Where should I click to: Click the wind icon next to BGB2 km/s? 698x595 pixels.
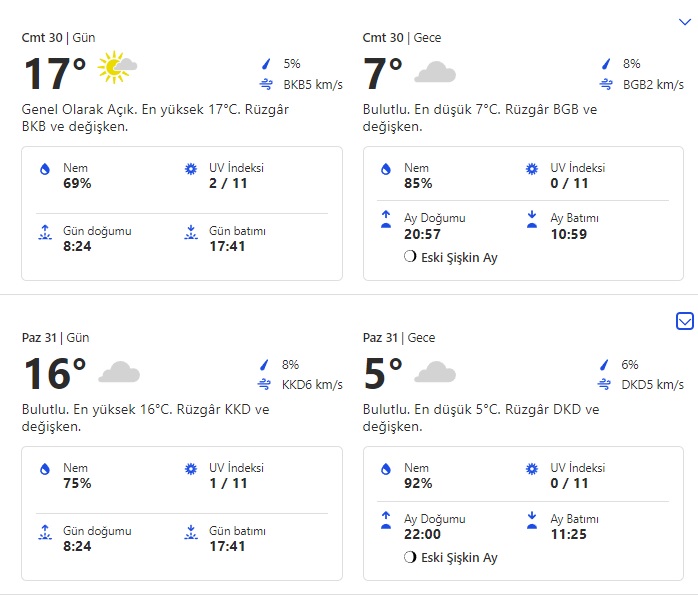pyautogui.click(x=606, y=85)
